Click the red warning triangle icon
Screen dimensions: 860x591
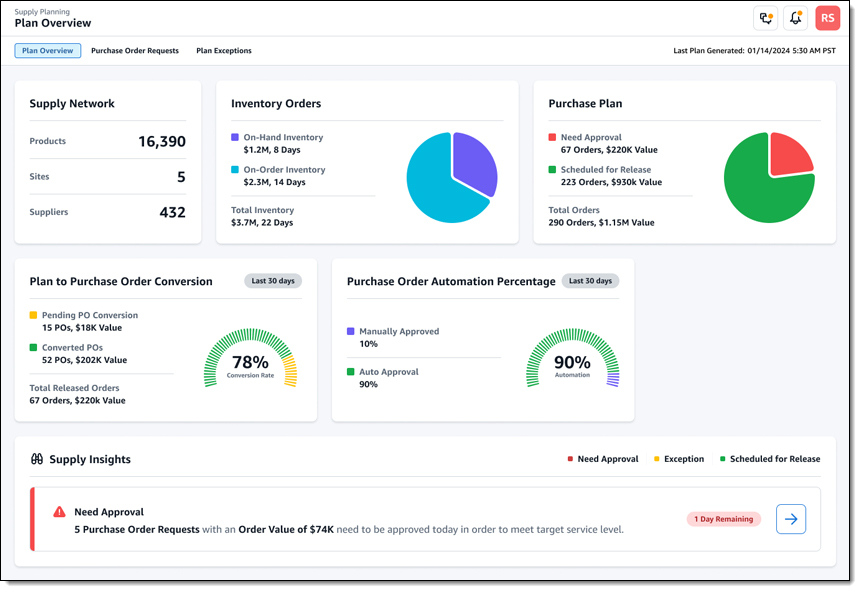pos(59,512)
